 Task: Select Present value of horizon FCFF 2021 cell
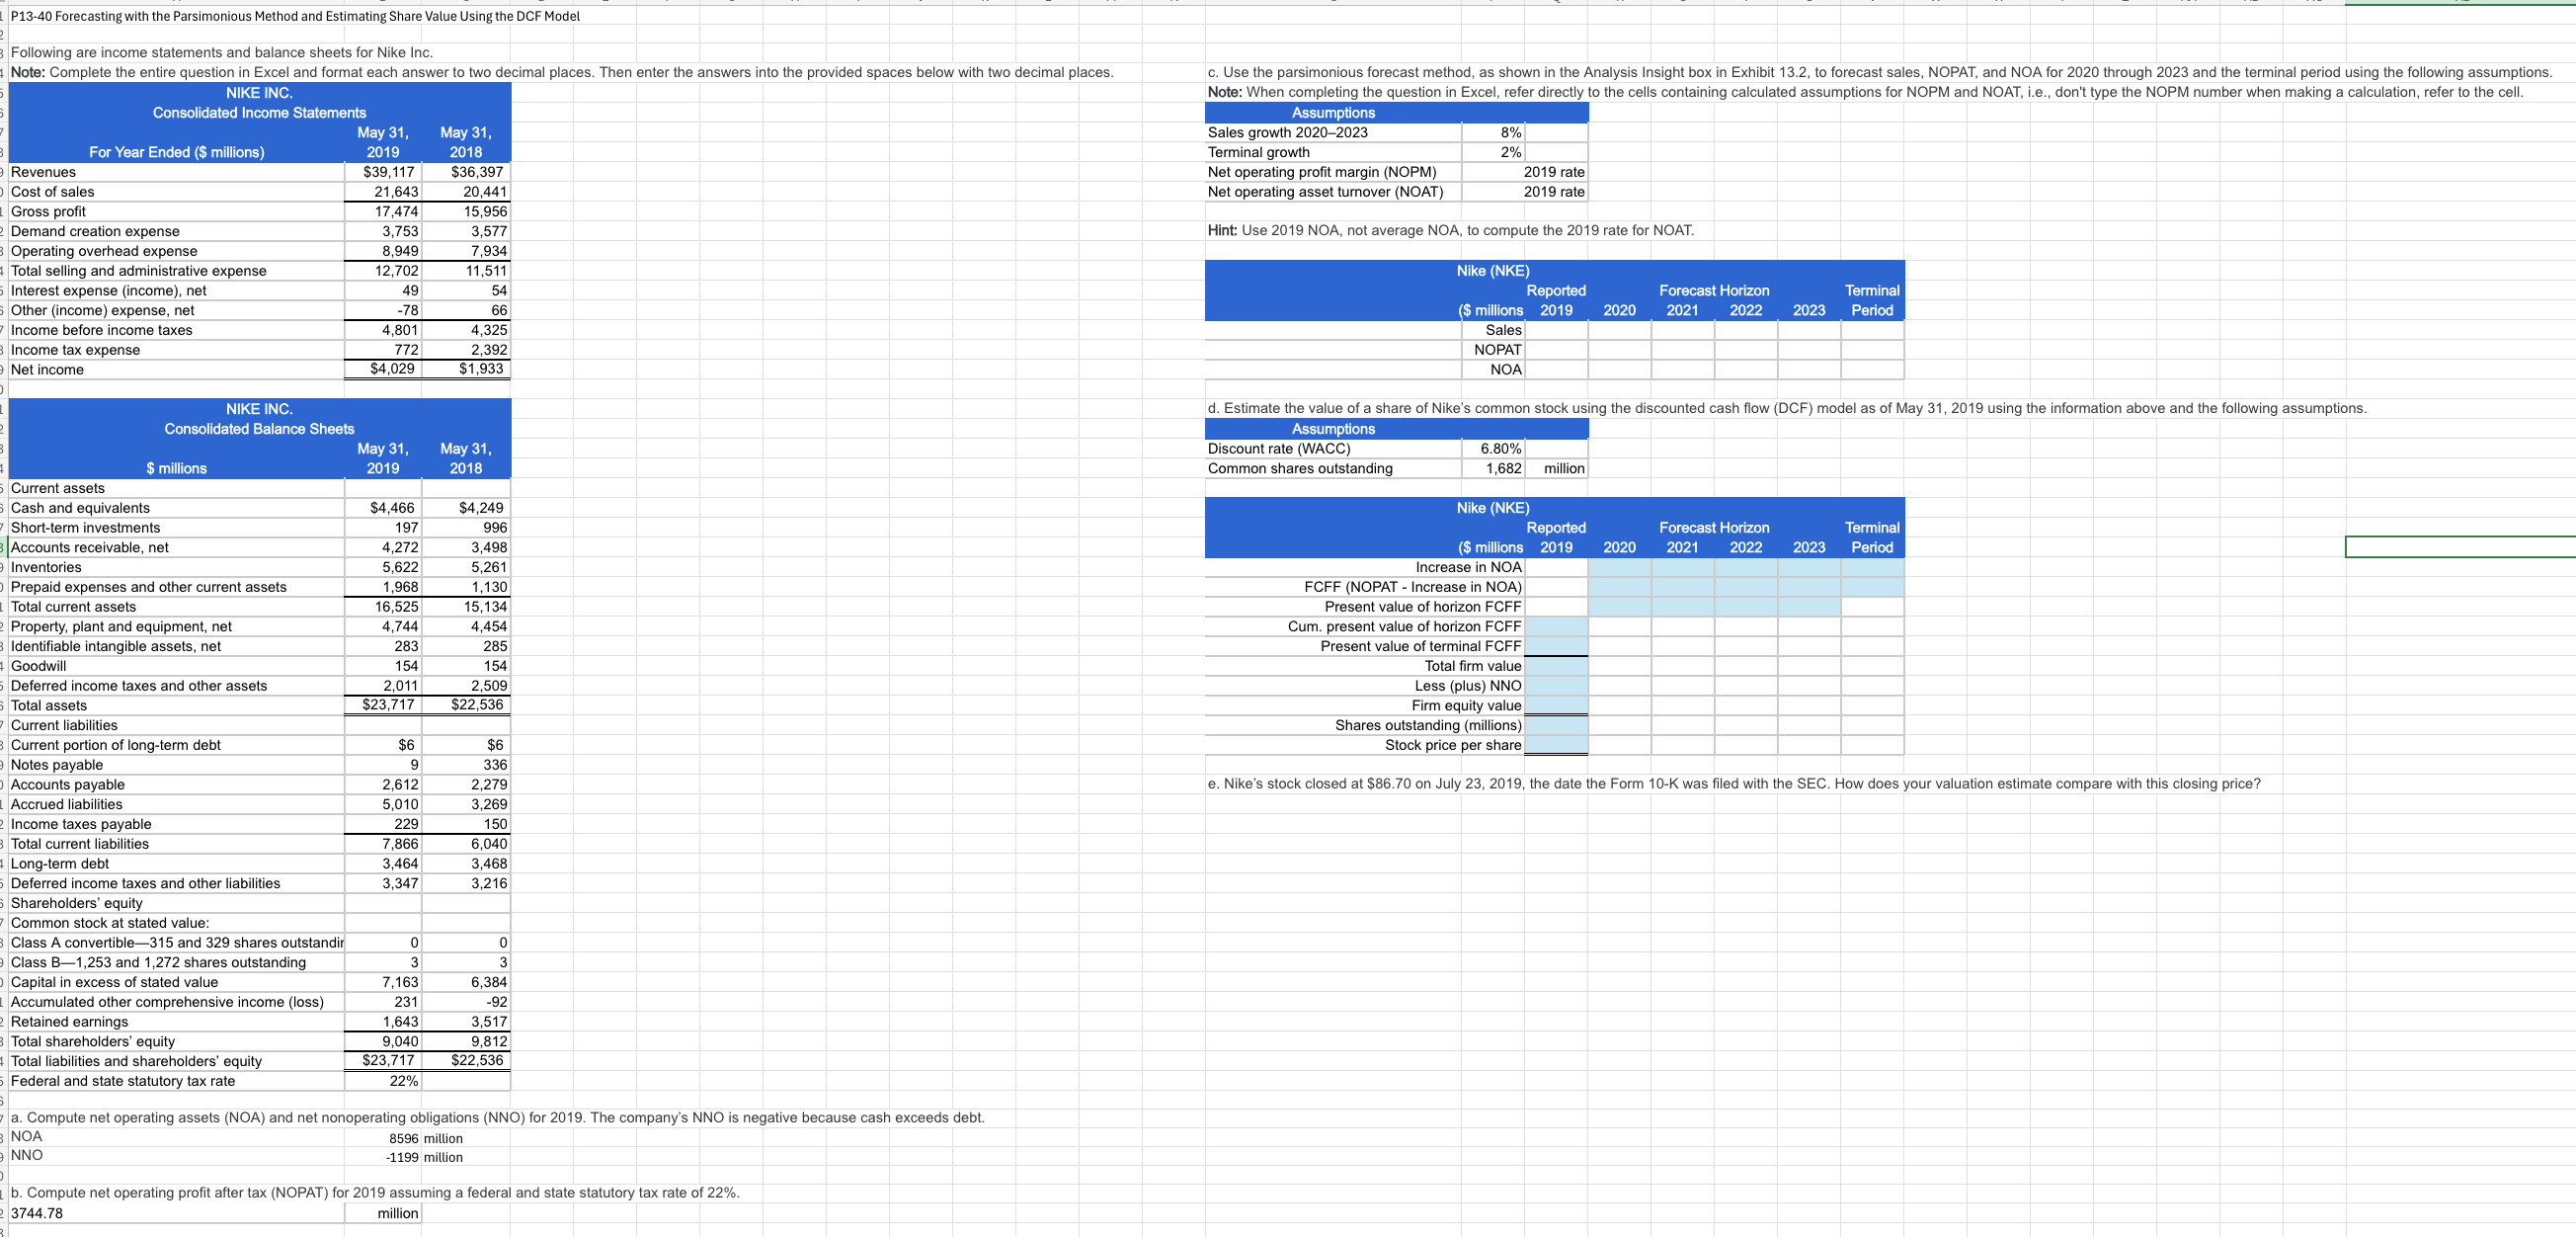tap(1682, 607)
